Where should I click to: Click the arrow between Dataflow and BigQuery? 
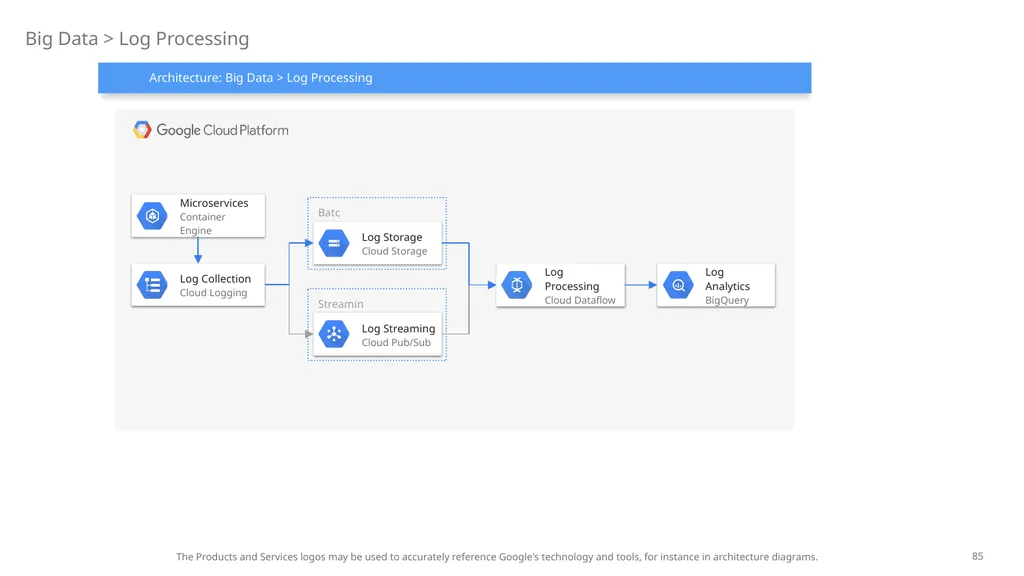tap(641, 285)
